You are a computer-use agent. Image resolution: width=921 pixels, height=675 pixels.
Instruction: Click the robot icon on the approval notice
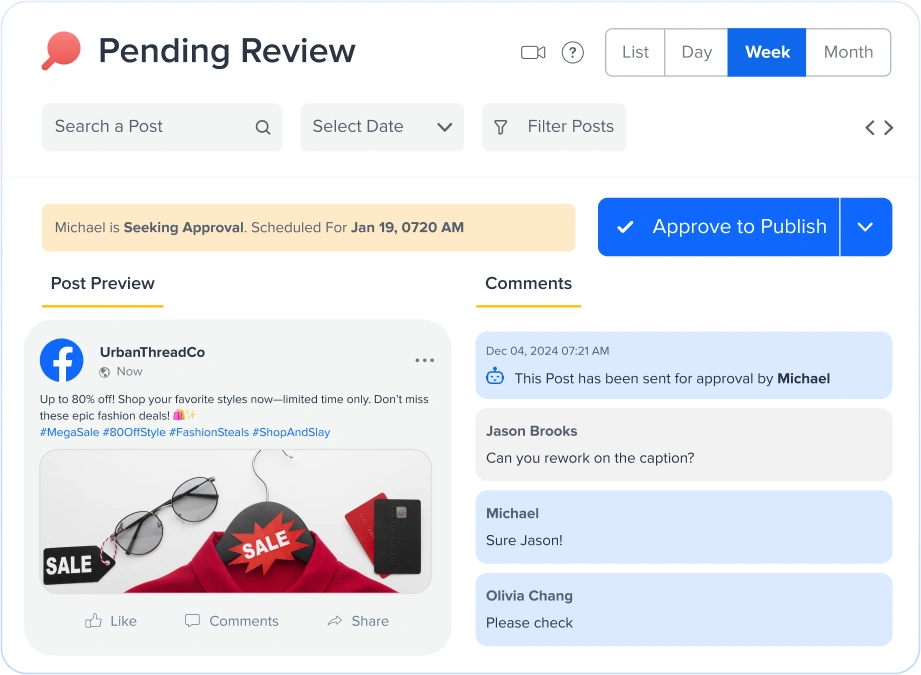pos(494,378)
